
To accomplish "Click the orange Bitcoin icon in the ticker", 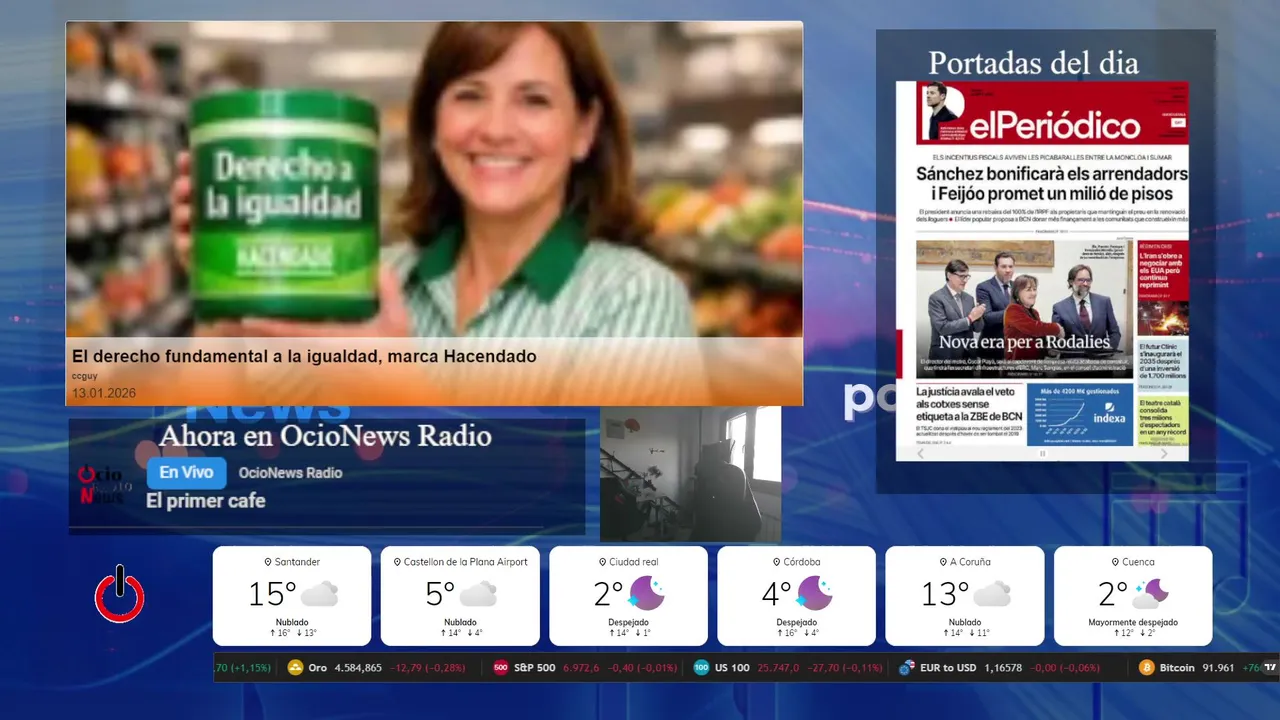I will 1146,667.
